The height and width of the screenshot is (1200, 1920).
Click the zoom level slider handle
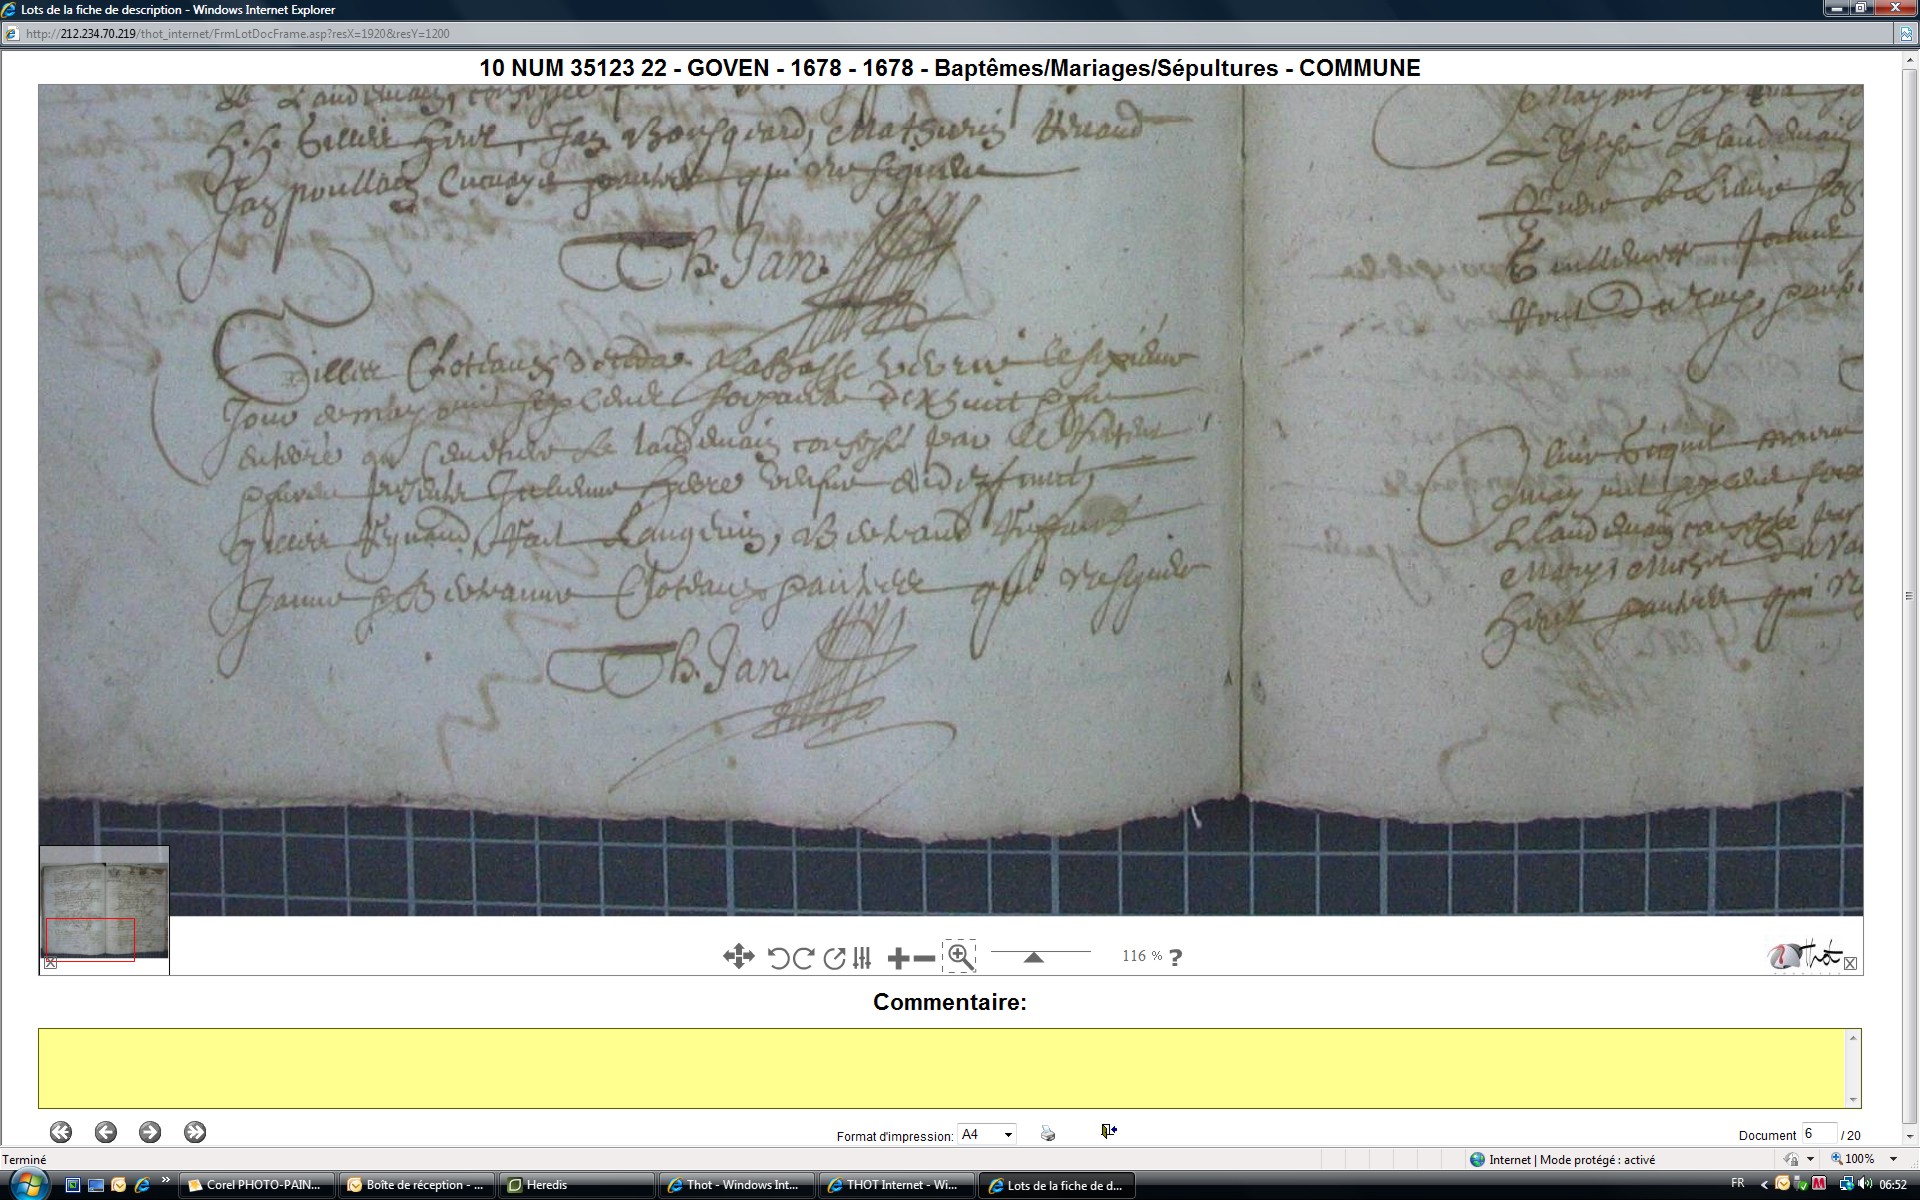click(1034, 958)
